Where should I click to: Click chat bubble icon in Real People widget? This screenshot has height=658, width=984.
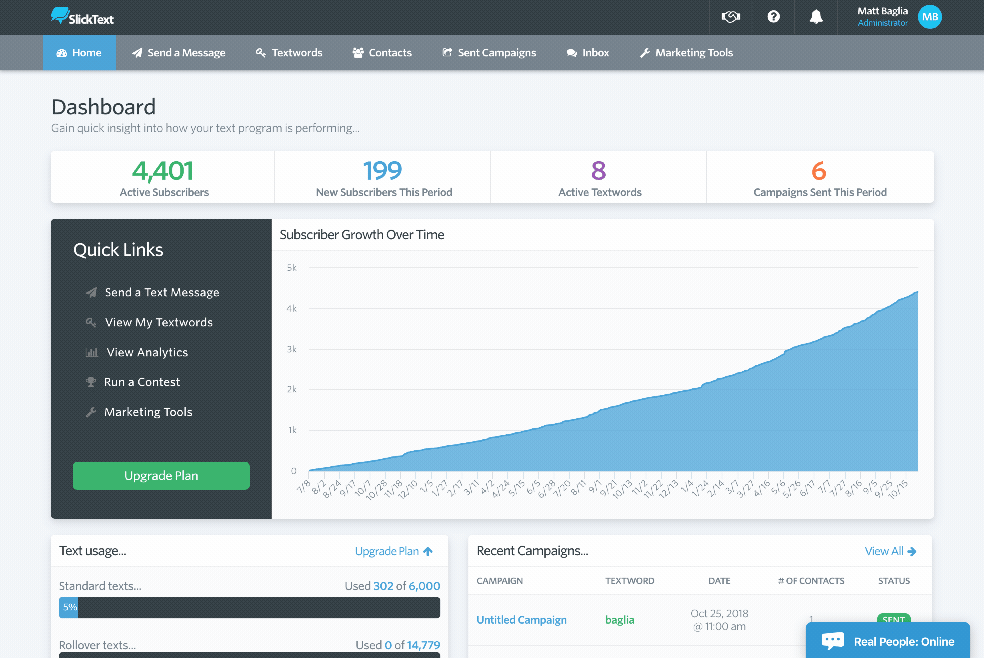pos(833,640)
